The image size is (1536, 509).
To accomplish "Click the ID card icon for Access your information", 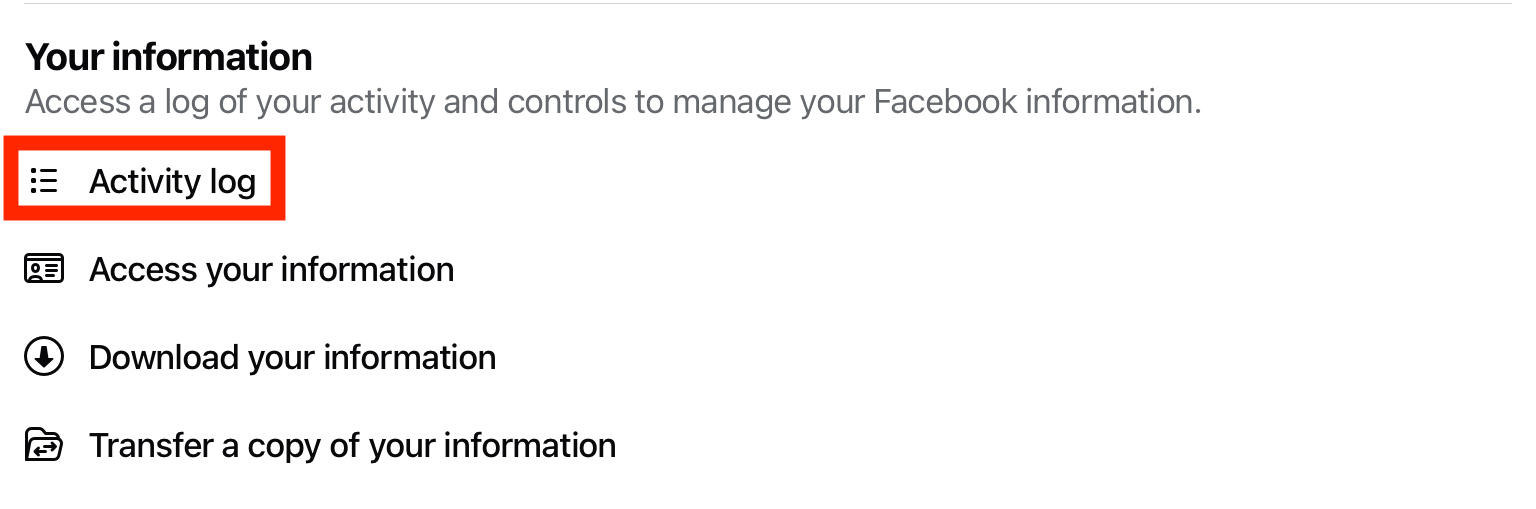I will coord(44,270).
